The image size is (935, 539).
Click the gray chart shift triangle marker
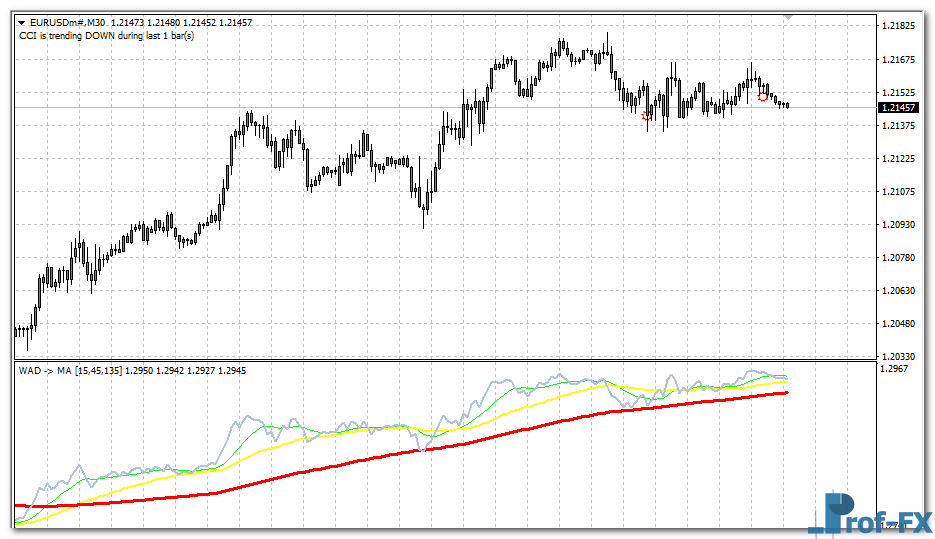pos(789,17)
